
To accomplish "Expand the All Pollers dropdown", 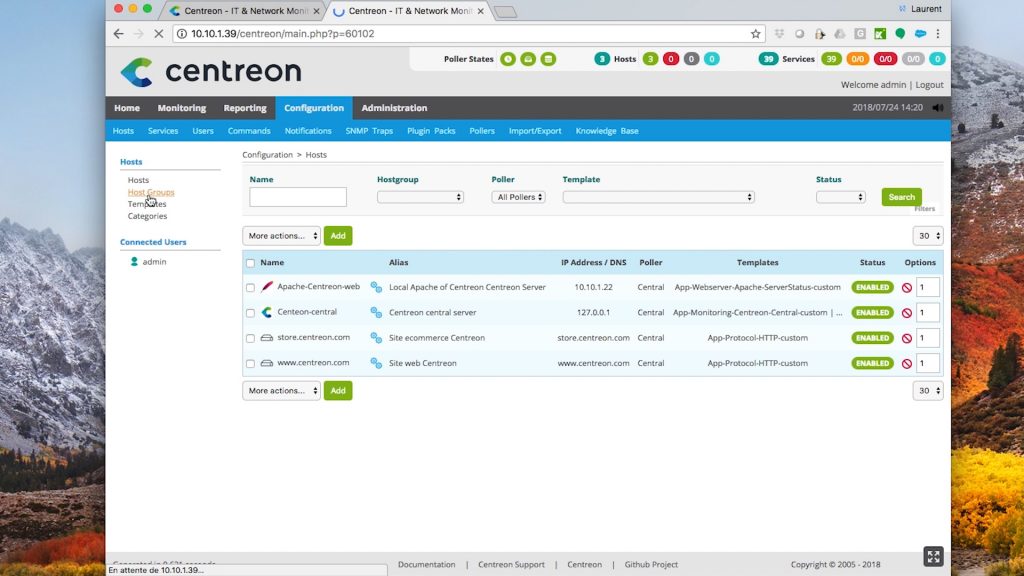I will coord(518,197).
